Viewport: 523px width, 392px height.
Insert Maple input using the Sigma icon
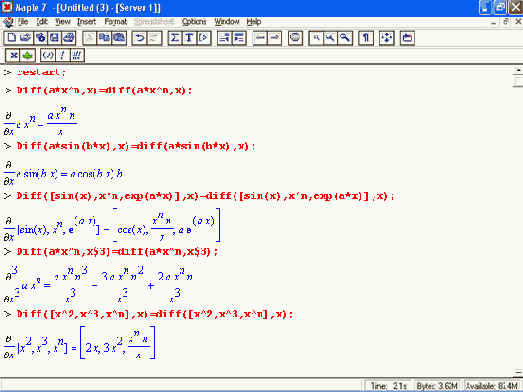click(x=175, y=38)
